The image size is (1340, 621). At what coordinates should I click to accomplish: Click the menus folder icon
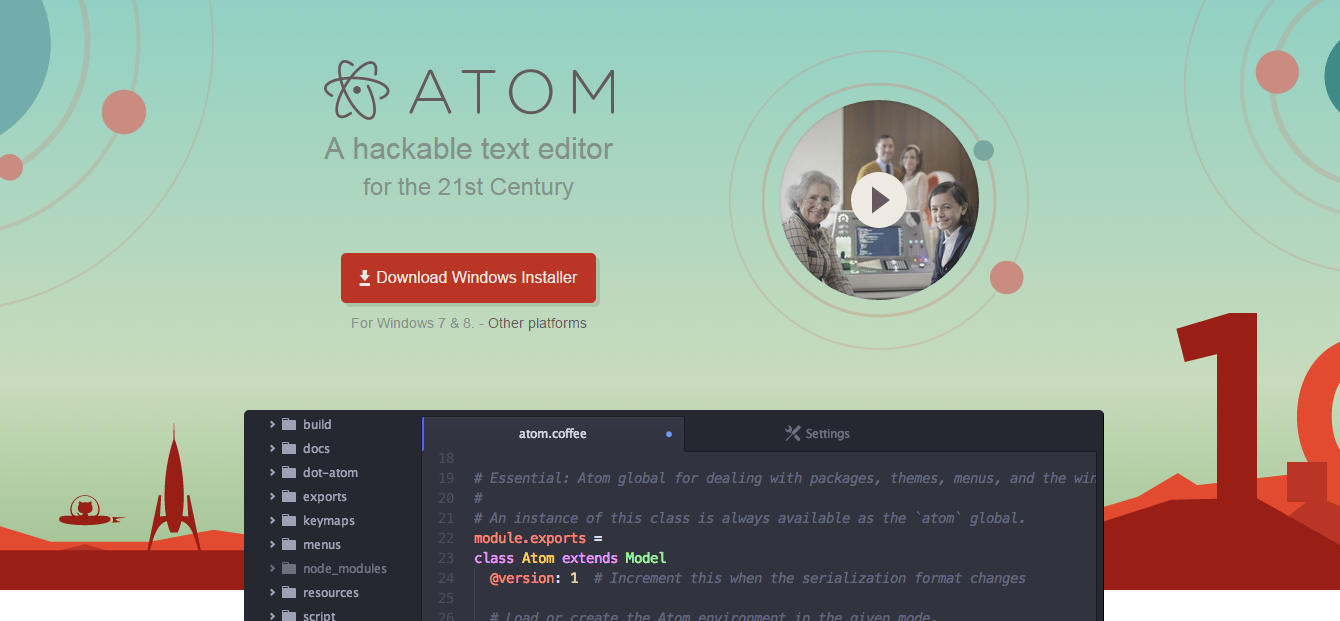[x=289, y=544]
